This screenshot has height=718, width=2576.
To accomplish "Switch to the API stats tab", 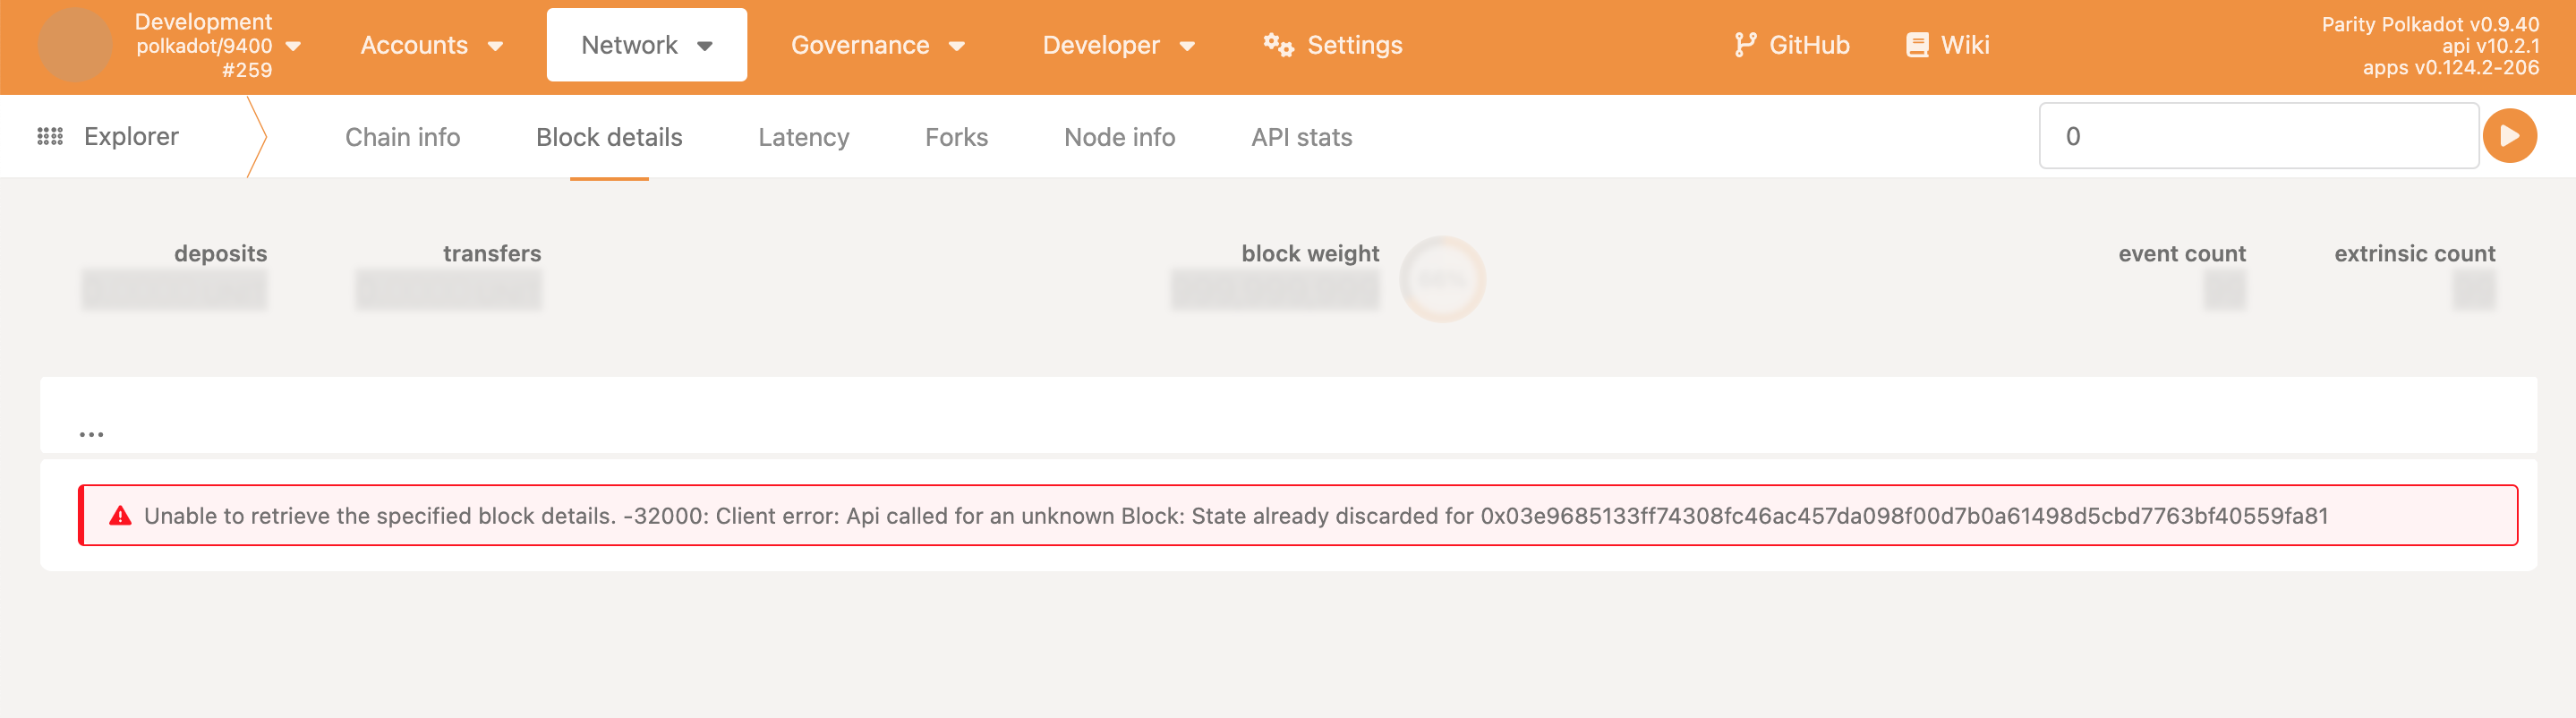I will point(1301,137).
